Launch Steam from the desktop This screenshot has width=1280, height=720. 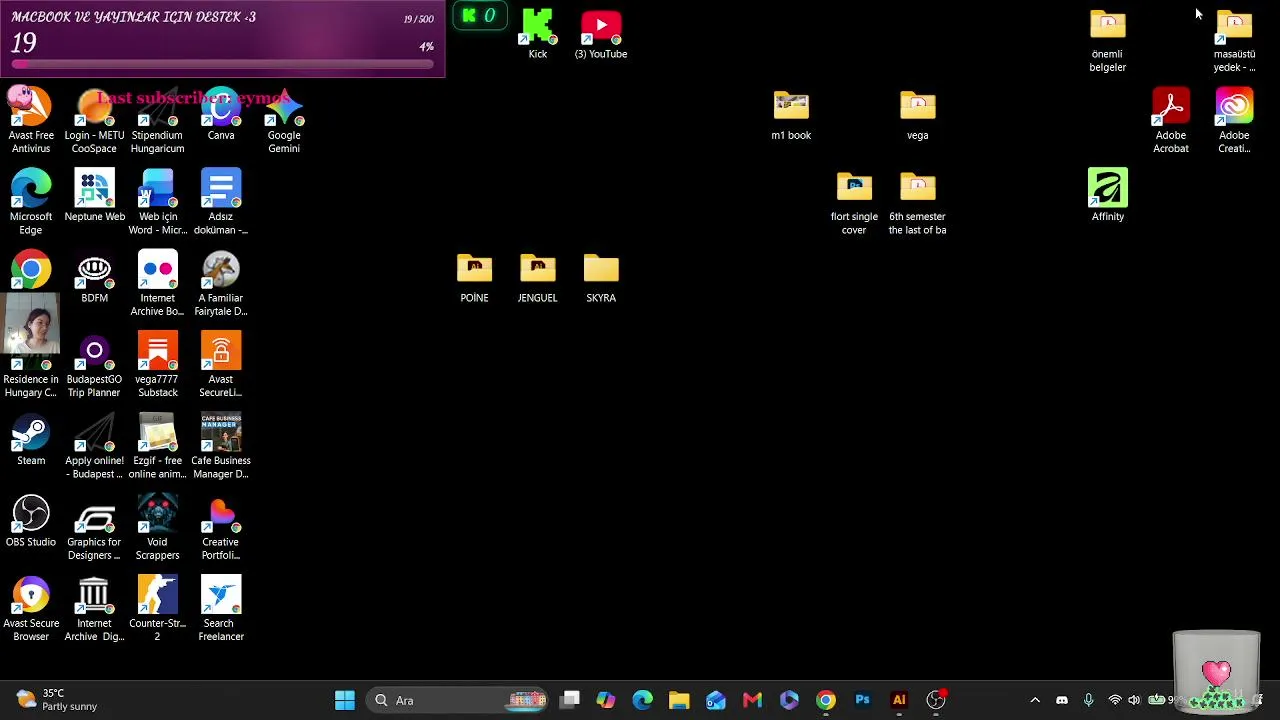click(31, 440)
